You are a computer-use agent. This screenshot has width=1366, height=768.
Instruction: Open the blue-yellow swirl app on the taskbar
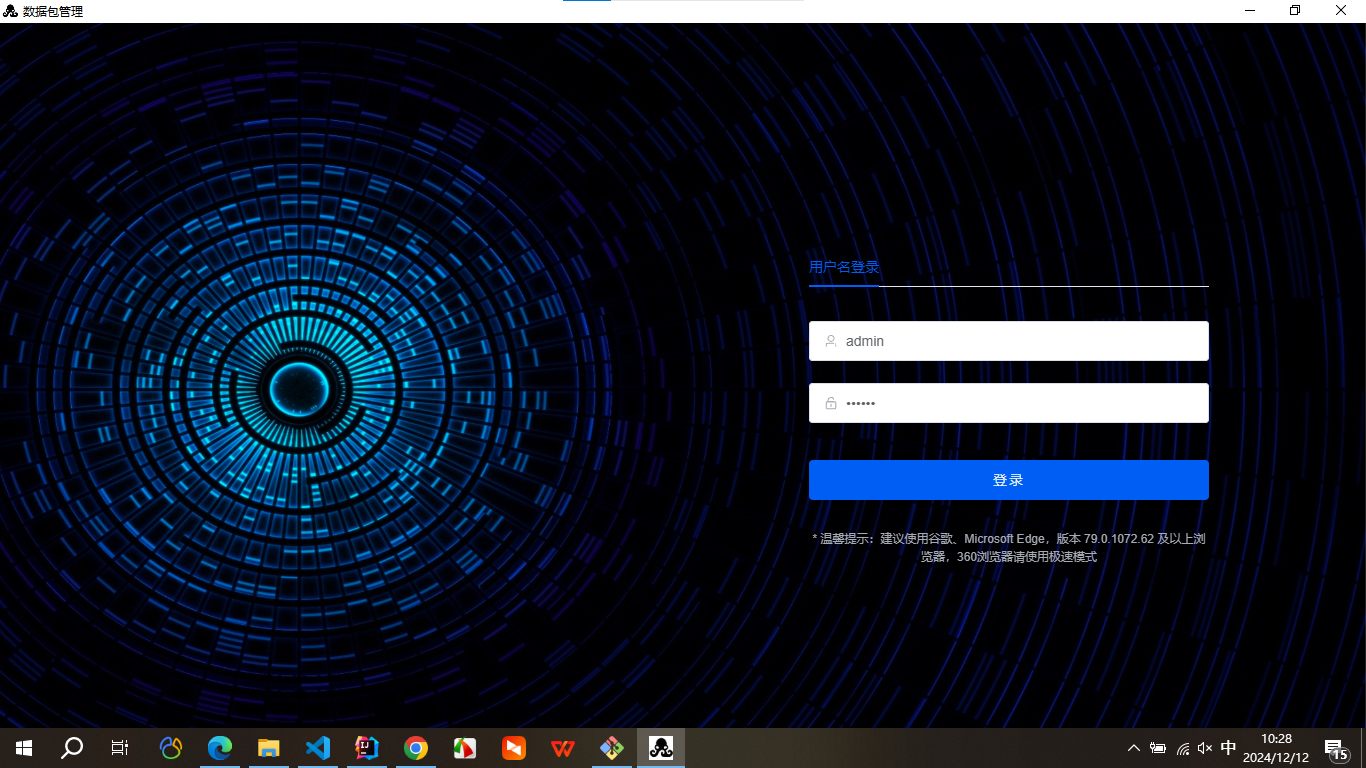(171, 748)
